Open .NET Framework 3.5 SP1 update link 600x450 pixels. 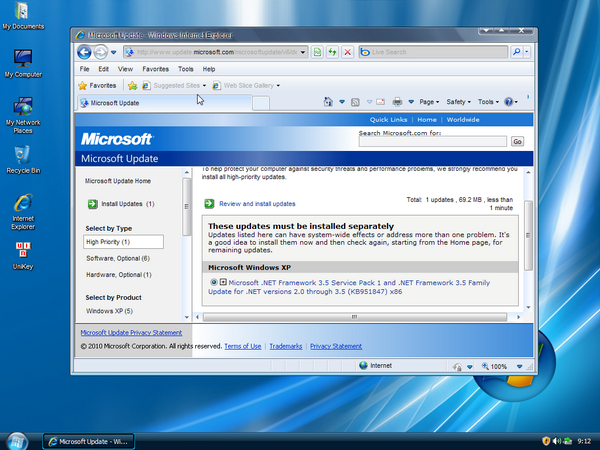(x=349, y=287)
